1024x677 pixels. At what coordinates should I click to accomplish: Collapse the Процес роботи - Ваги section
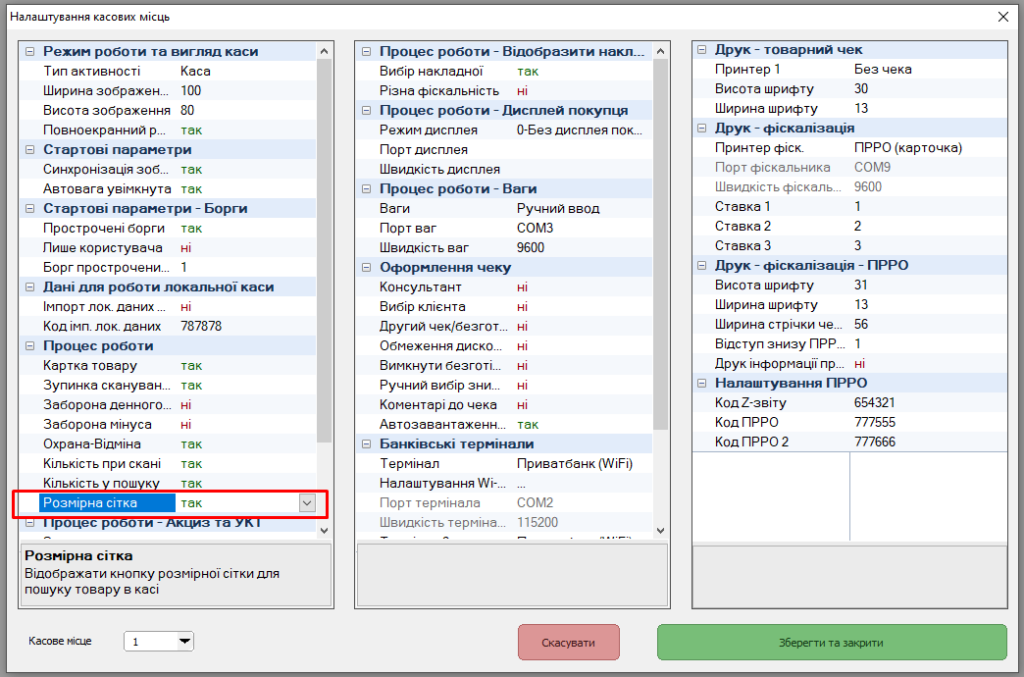coord(365,189)
